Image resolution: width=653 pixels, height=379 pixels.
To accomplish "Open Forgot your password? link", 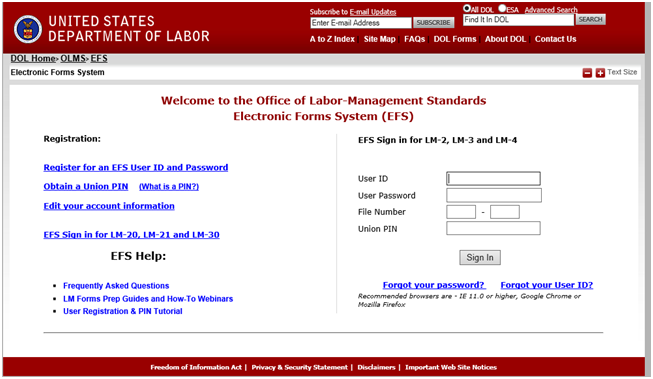I will click(x=434, y=285).
